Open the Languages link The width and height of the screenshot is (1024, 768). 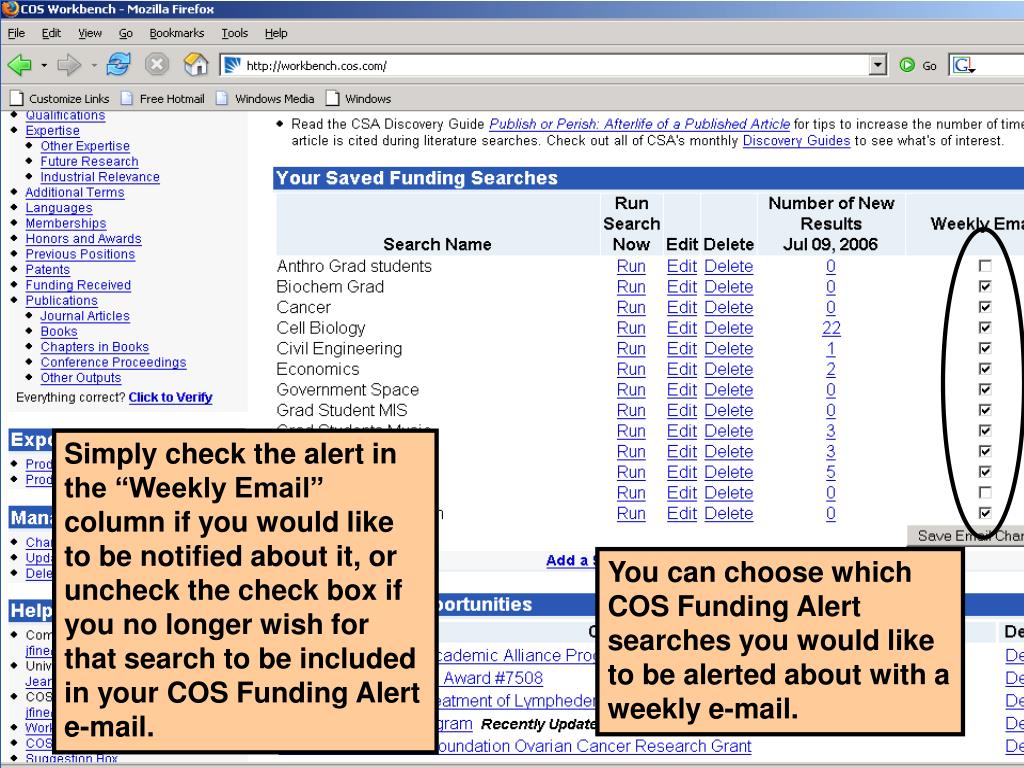59,208
